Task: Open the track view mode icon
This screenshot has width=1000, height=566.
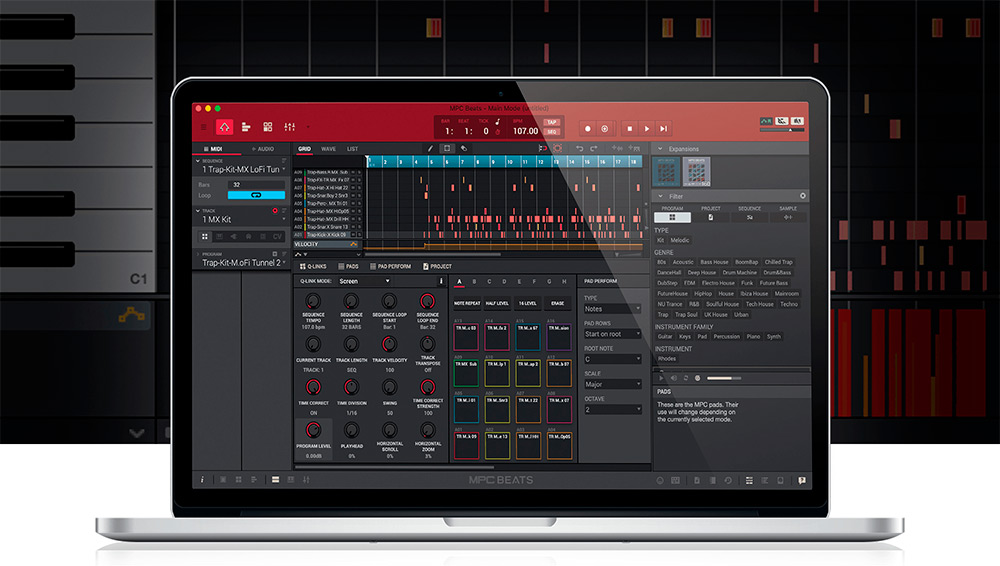Action: 246,128
